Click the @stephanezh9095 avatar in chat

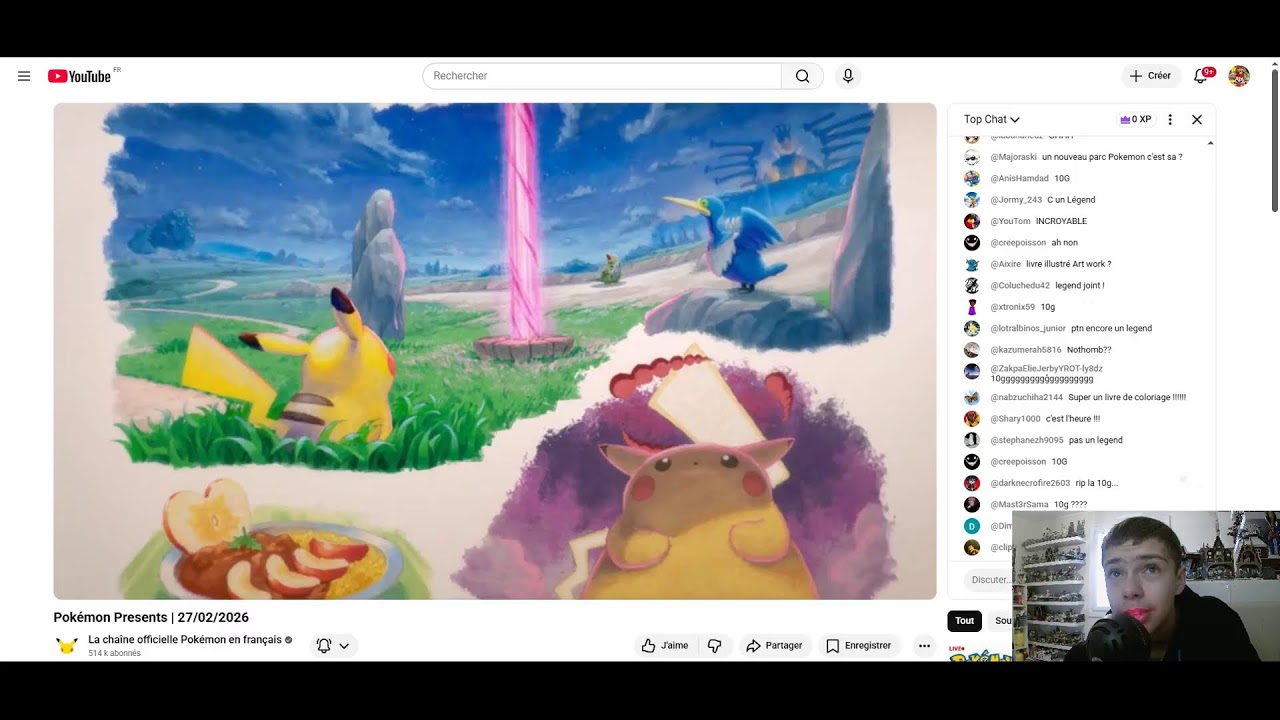pyautogui.click(x=972, y=440)
